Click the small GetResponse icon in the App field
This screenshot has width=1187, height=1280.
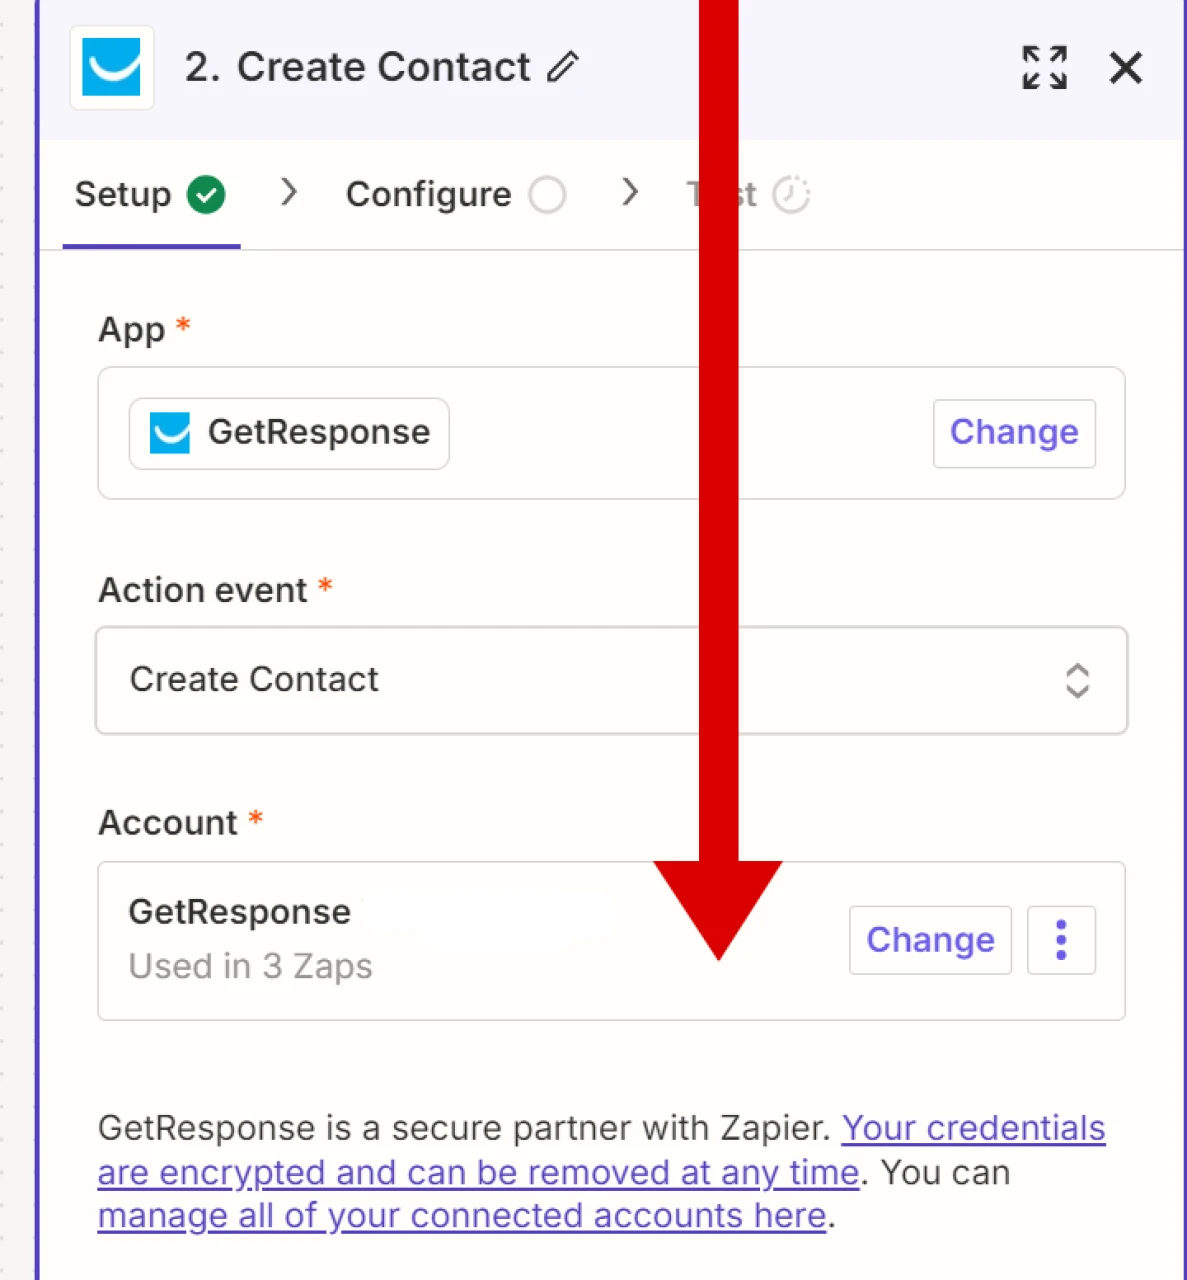click(x=170, y=433)
